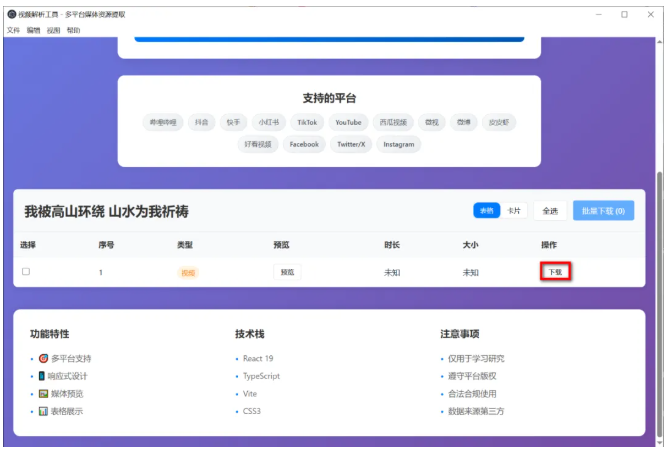This screenshot has width=669, height=454.
Task: Tick the checkbox for row 1
Action: (26, 271)
